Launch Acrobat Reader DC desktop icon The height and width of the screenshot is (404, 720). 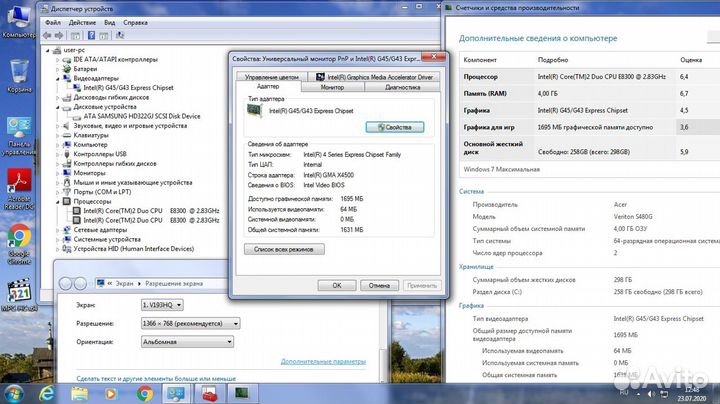point(19,189)
